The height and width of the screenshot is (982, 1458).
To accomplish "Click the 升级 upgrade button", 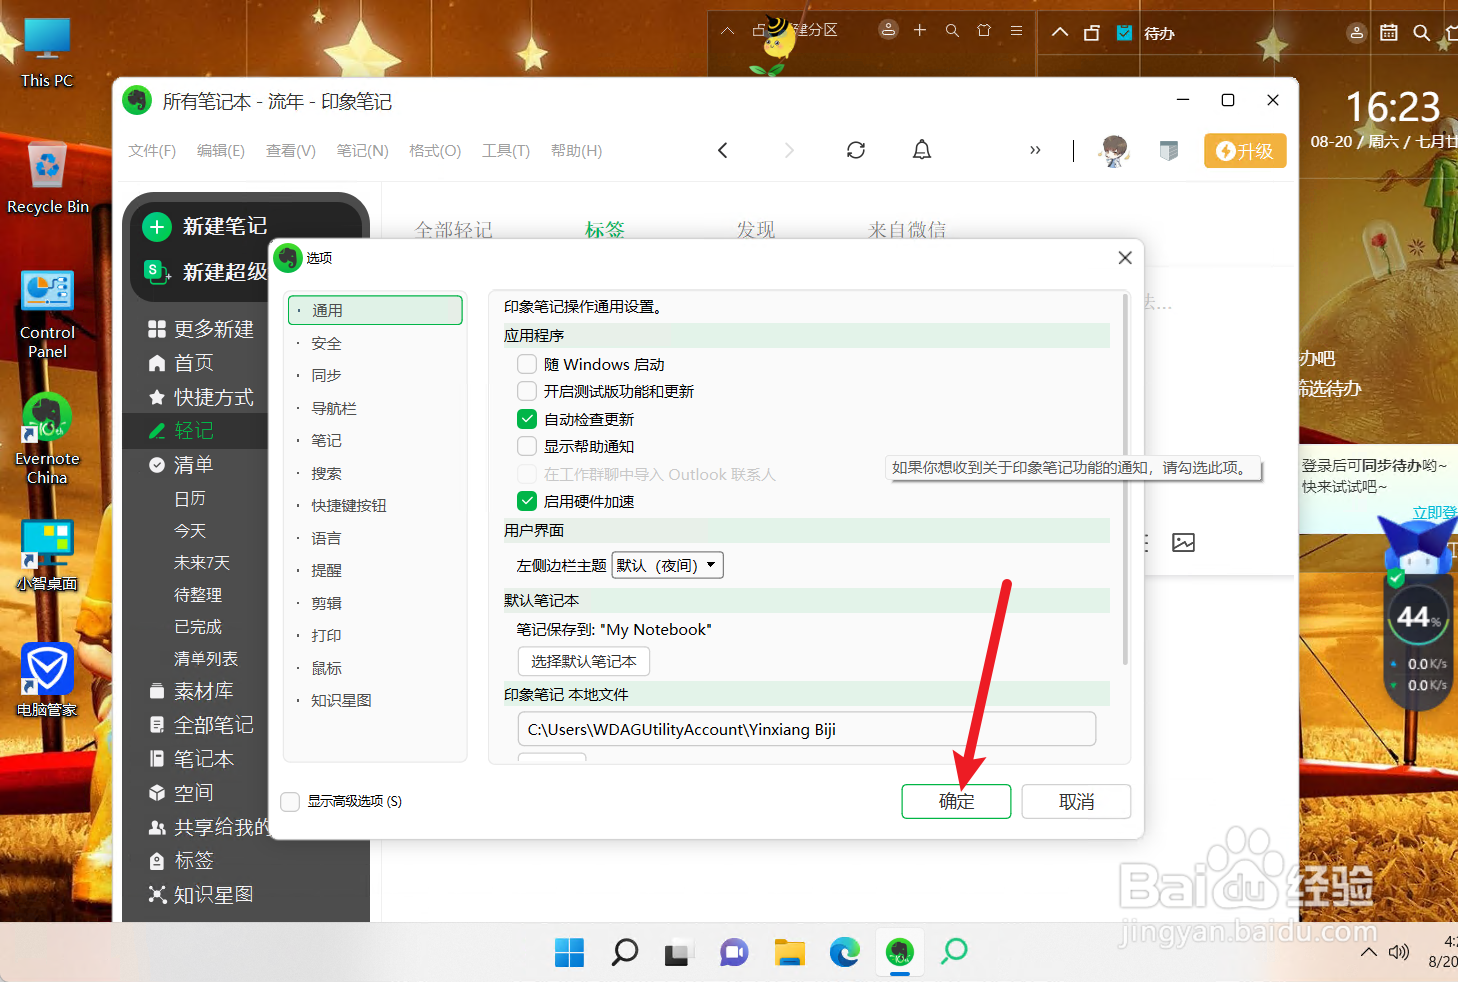I will point(1245,151).
